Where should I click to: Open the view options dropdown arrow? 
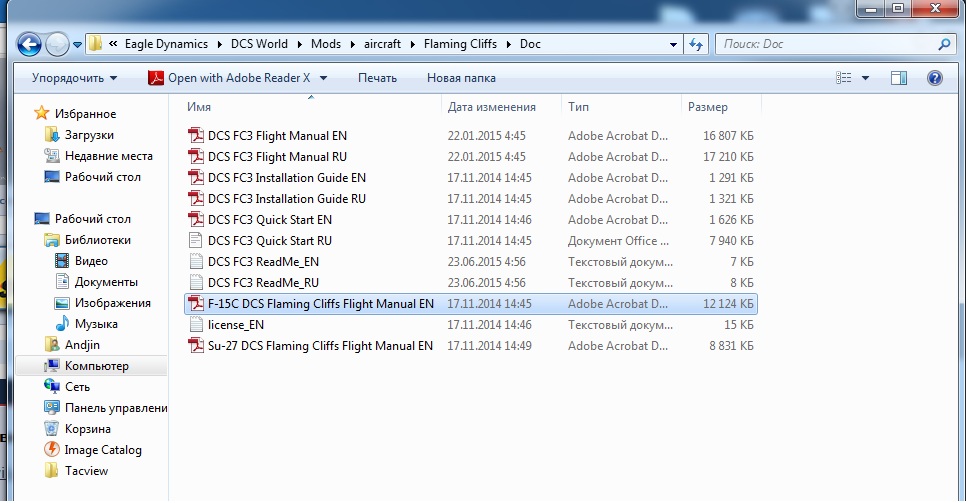(x=865, y=78)
